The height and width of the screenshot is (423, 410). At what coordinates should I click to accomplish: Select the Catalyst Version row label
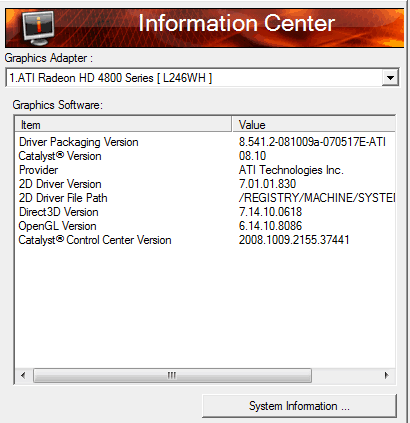click(x=60, y=156)
